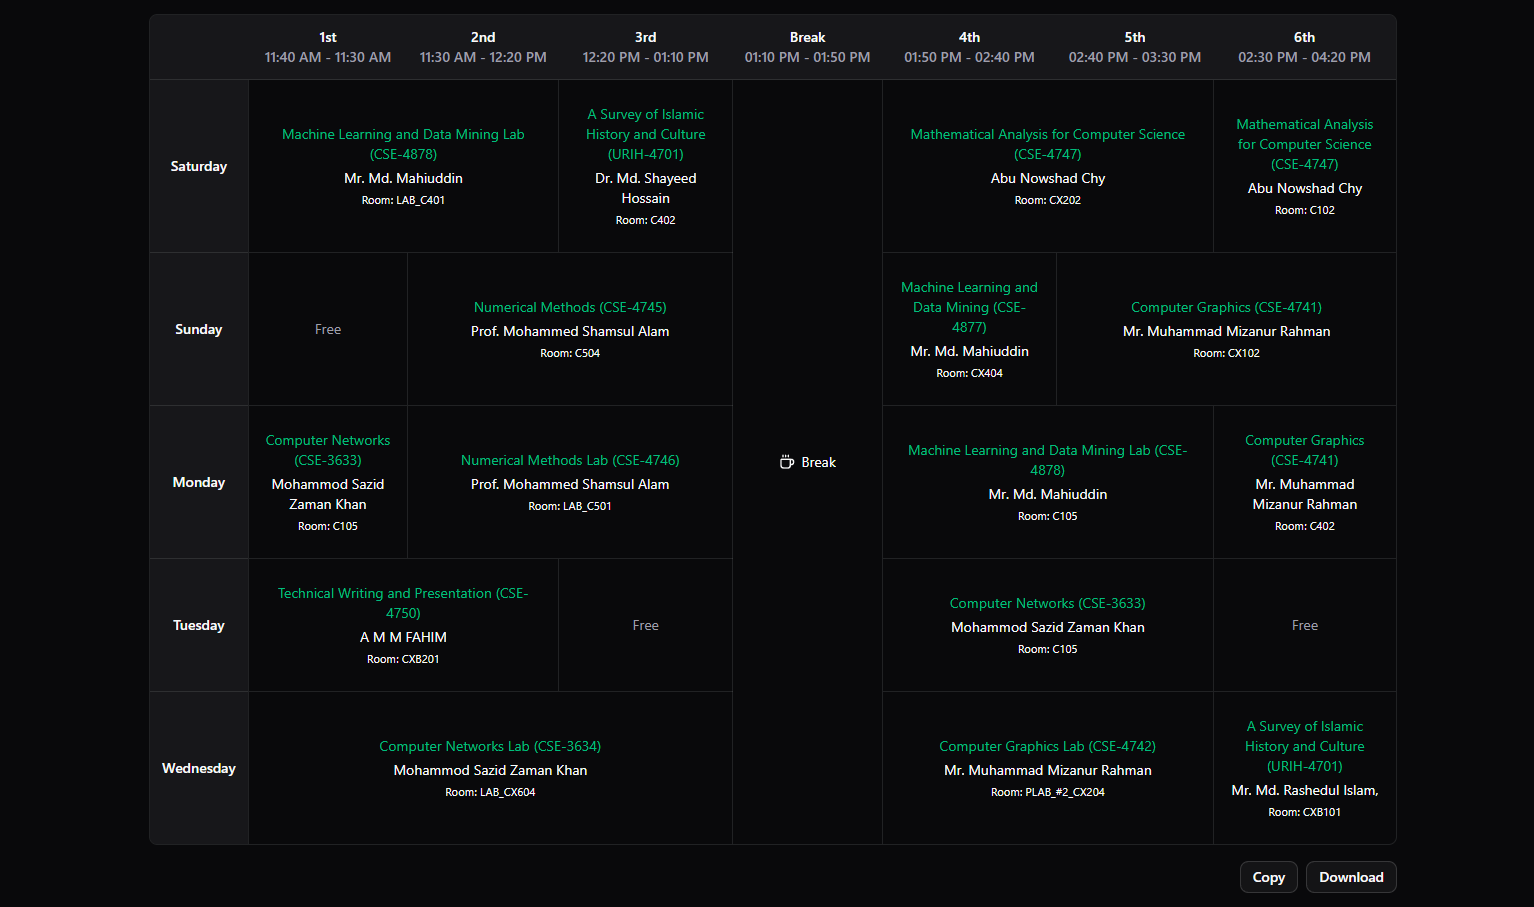This screenshot has height=907, width=1534.
Task: Click the Saturday row header
Action: (x=199, y=166)
